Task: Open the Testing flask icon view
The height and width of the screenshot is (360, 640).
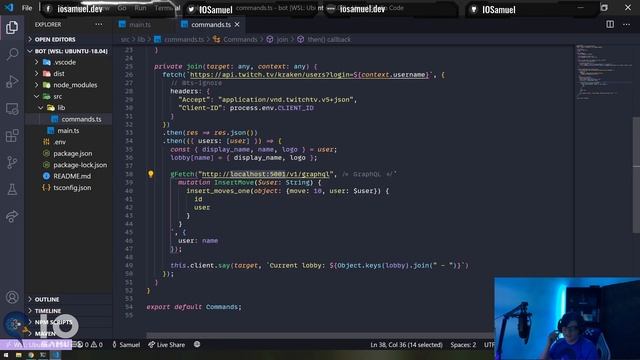Action: [x=12, y=189]
